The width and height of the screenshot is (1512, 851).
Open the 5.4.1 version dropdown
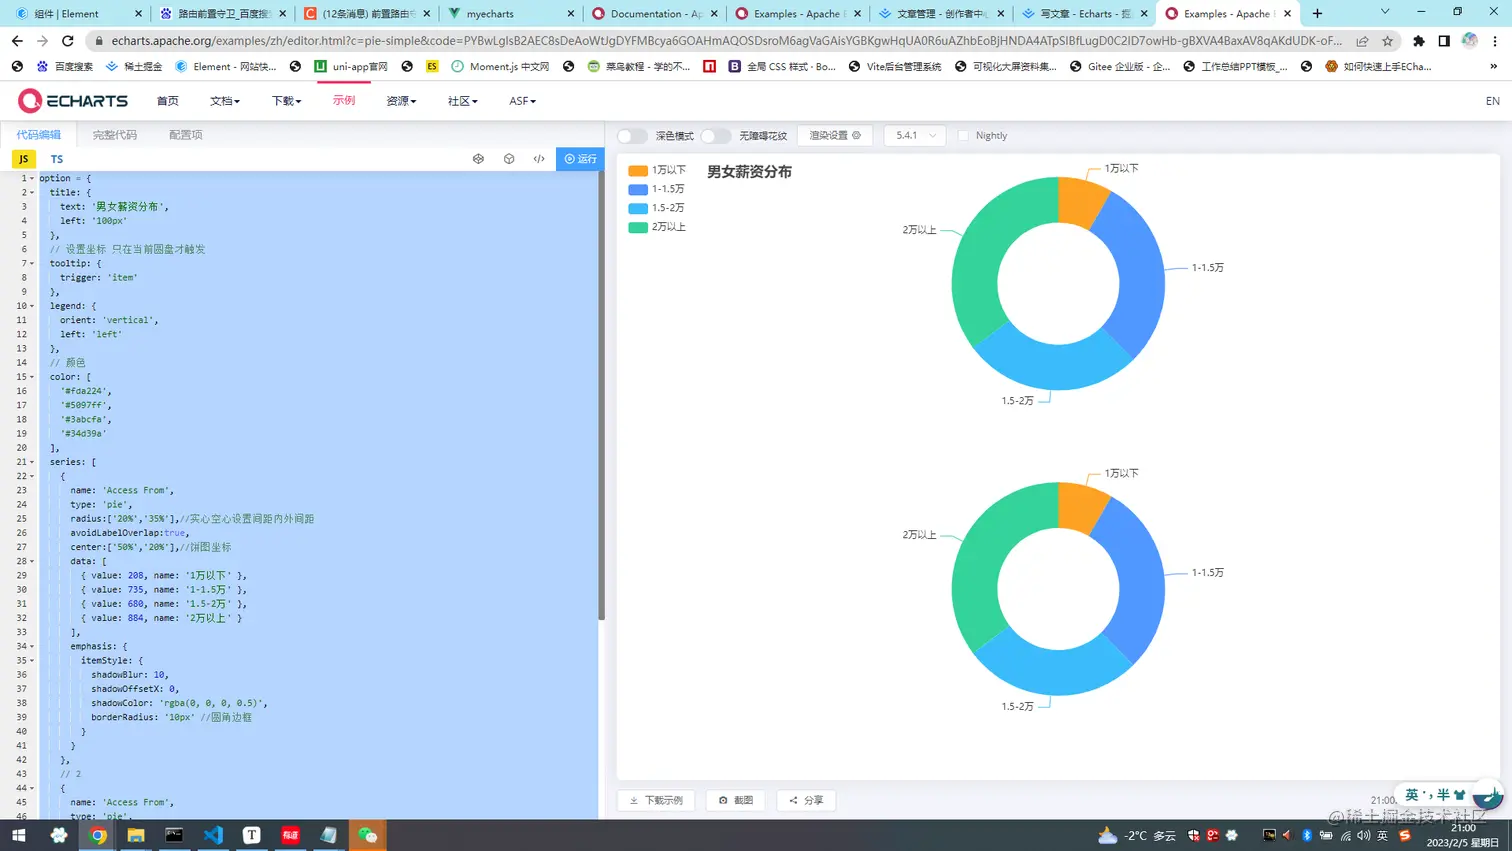[x=915, y=136]
